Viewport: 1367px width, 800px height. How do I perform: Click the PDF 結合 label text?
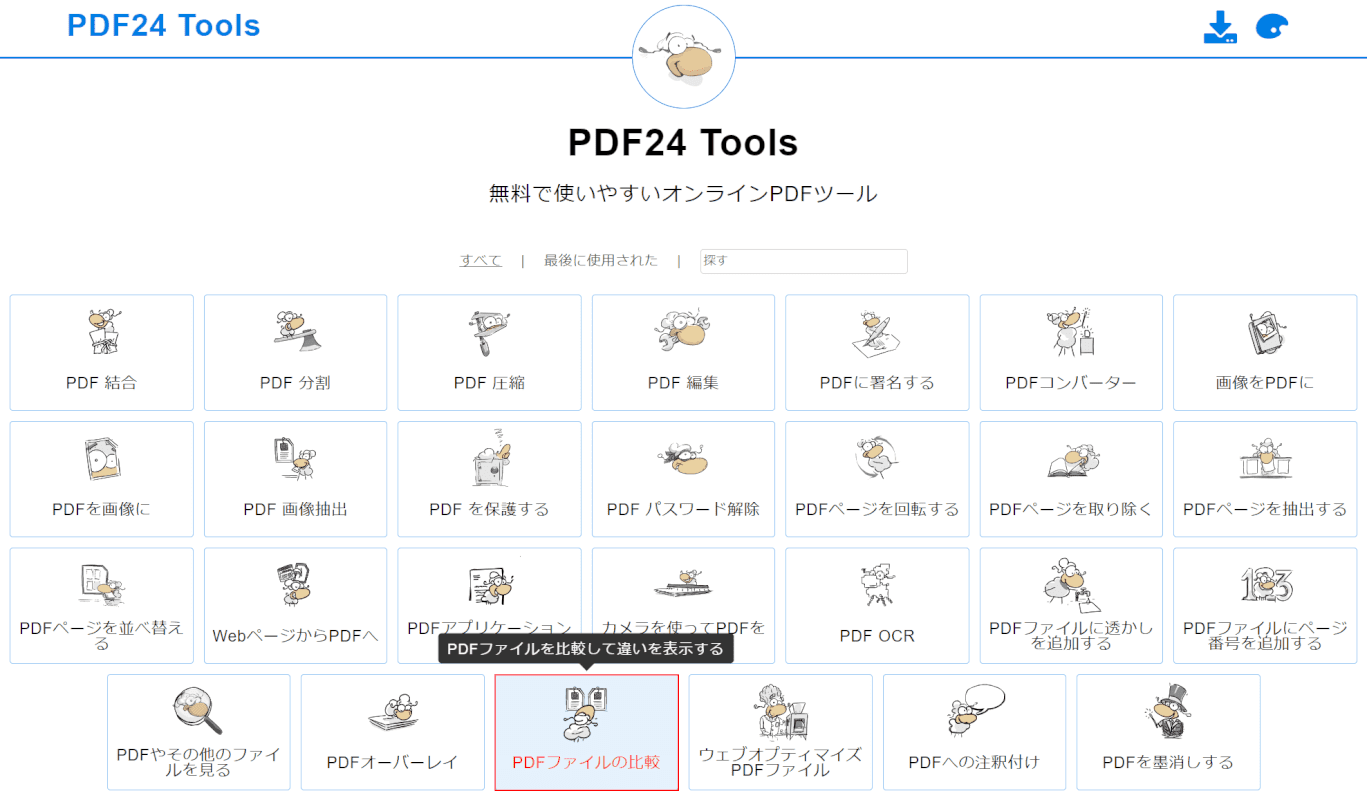[x=101, y=383]
